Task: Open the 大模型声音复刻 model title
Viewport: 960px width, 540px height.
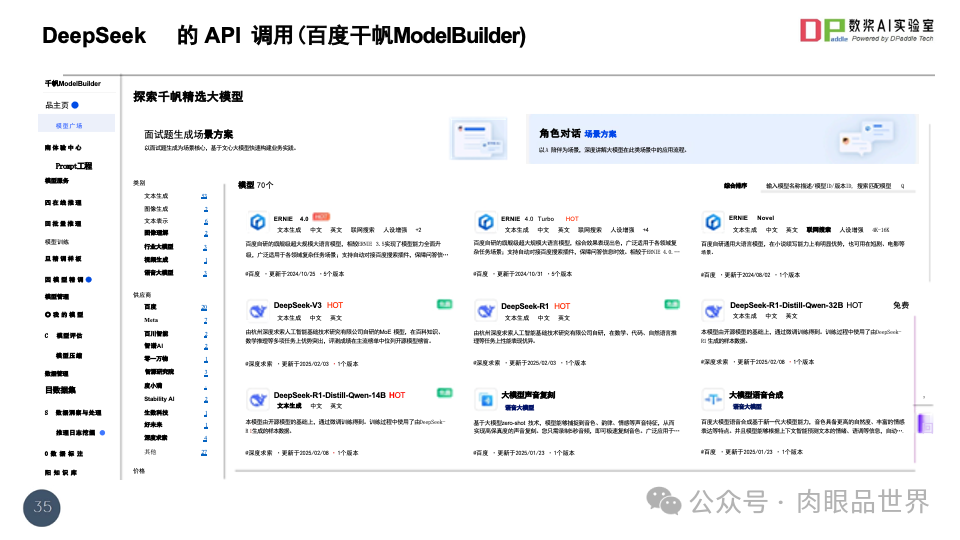Action: (528, 395)
